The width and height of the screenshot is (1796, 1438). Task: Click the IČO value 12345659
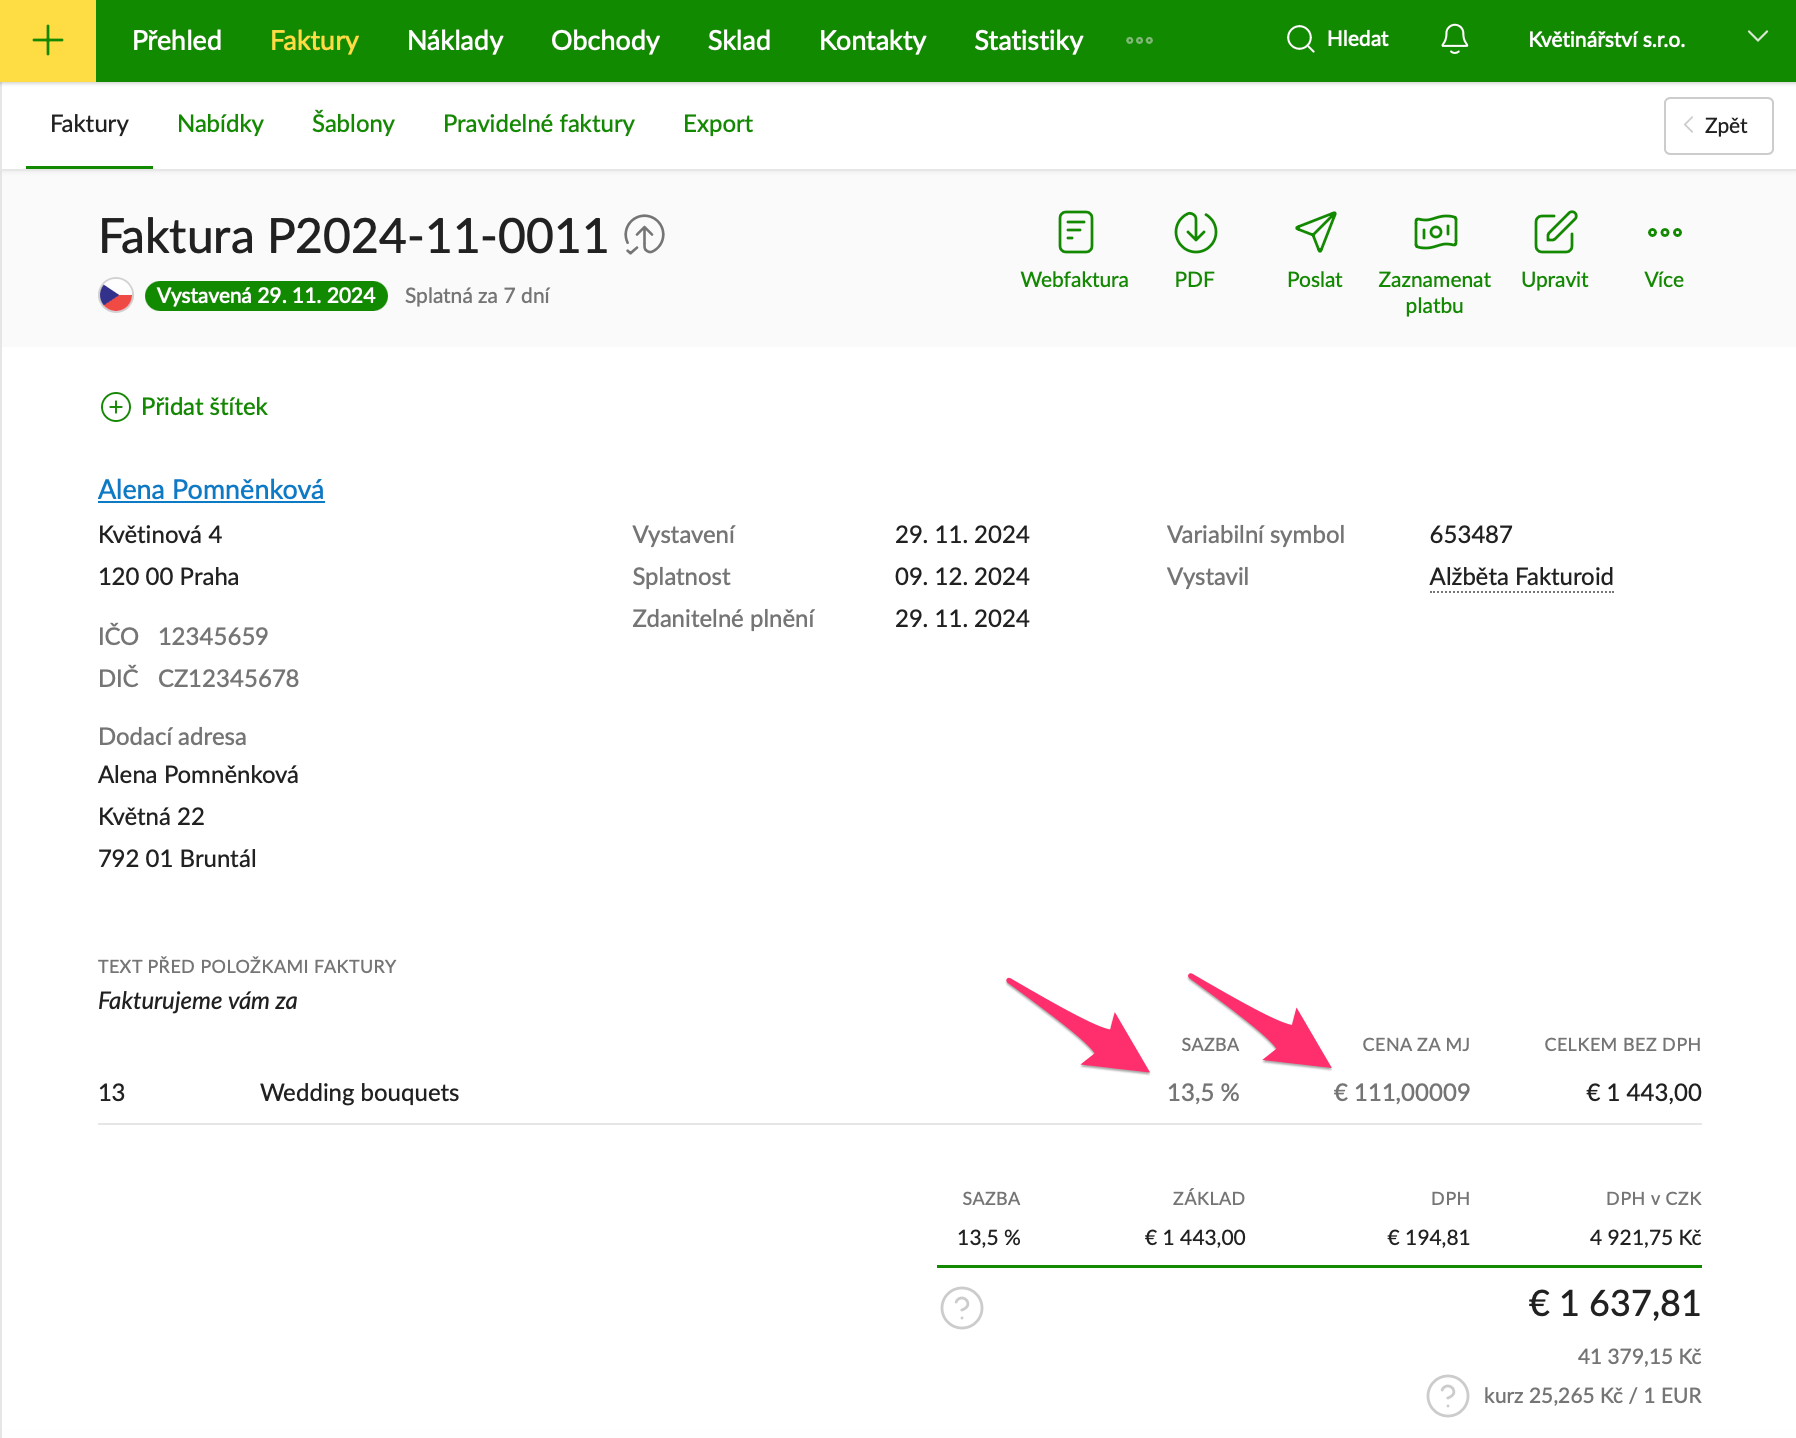pos(213,637)
